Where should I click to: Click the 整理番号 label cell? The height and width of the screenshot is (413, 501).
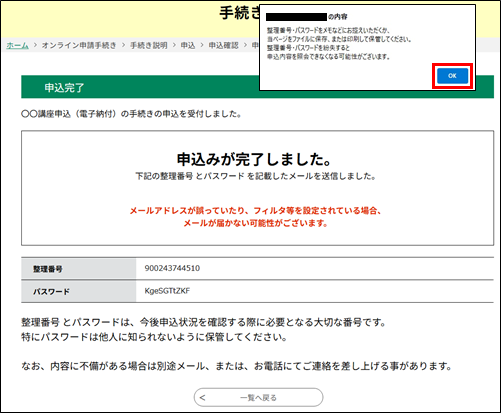tap(79, 269)
